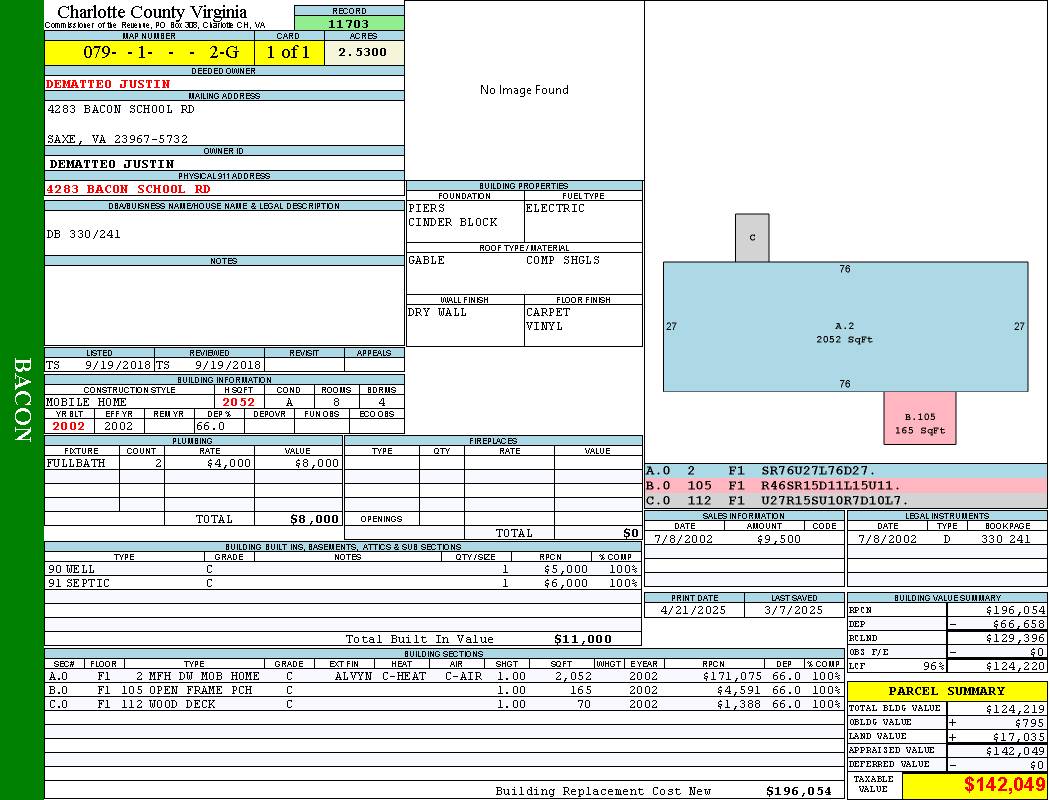Click inside the empty Notes field
1050x800 pixels.
coord(224,305)
